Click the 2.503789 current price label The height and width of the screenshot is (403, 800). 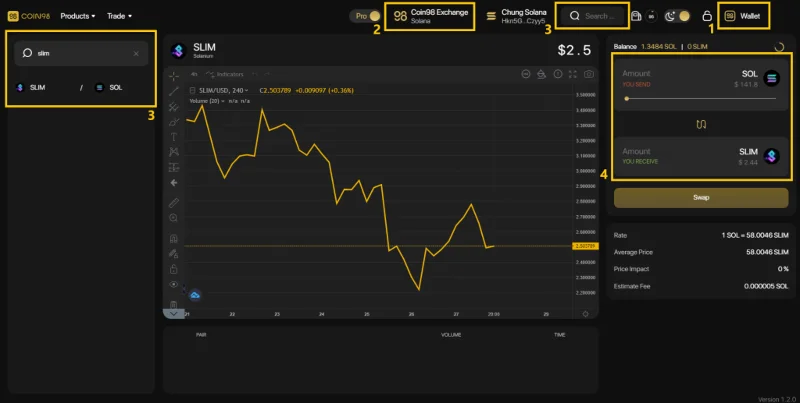pyautogui.click(x=585, y=246)
